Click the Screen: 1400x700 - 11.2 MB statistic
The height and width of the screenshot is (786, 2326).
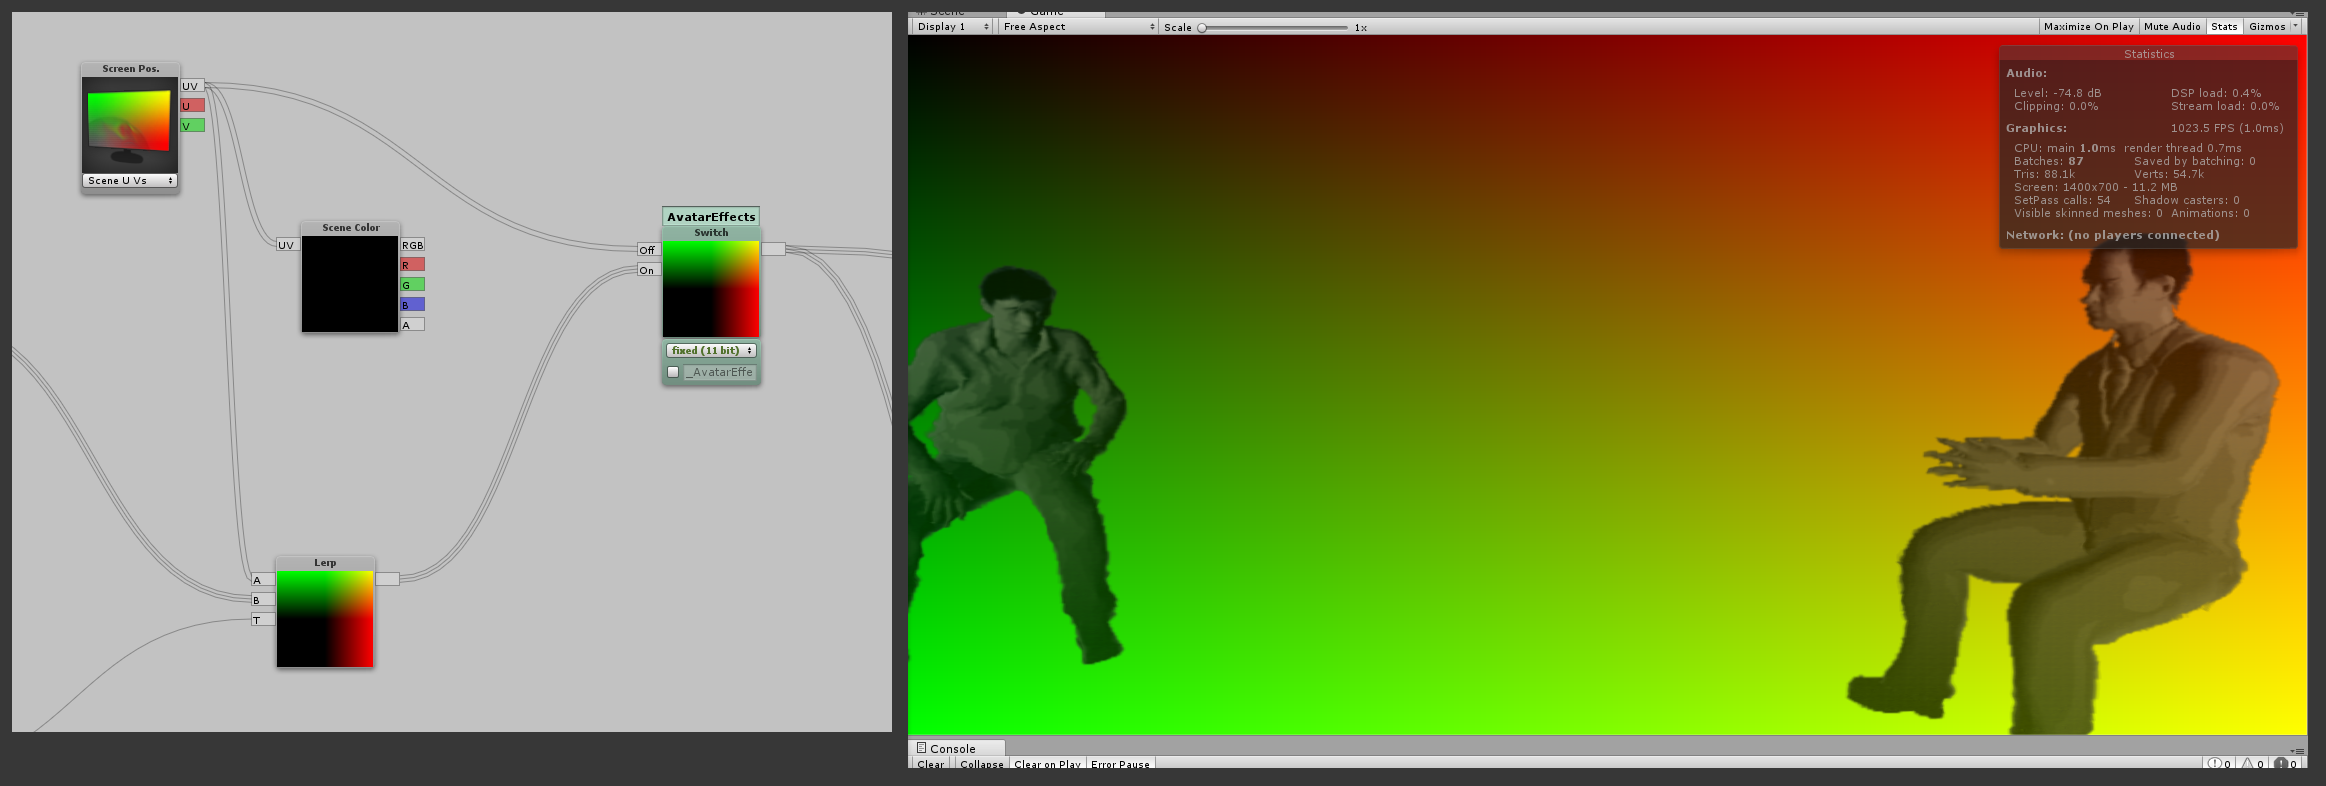tap(2095, 187)
